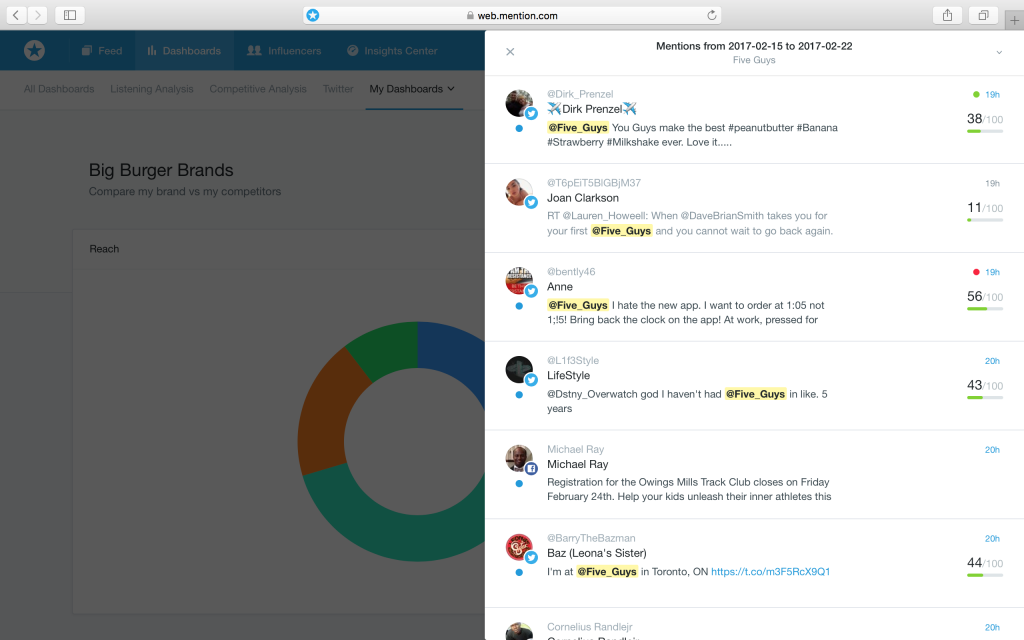Click the green segment of Reach donut
Viewport: 1024px width, 640px height.
pos(385,349)
